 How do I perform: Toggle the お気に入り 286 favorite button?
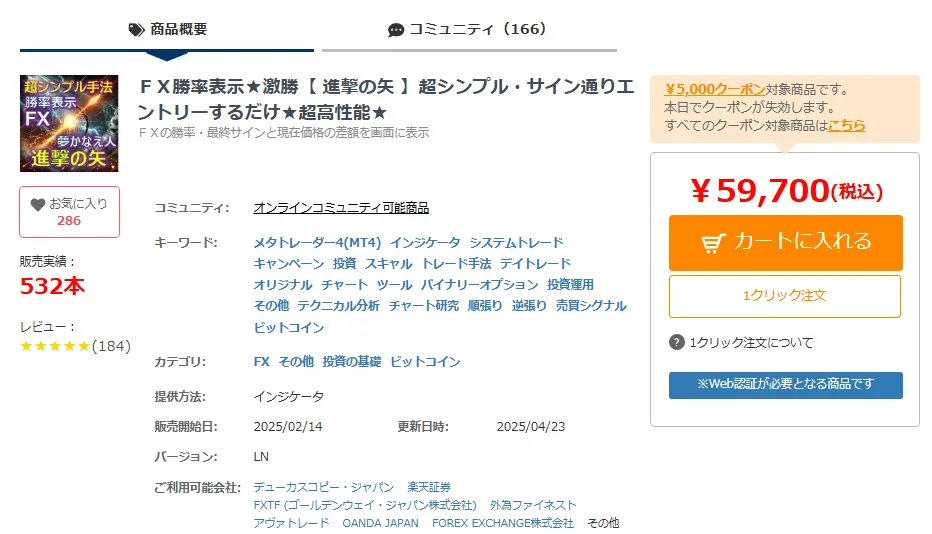point(70,212)
